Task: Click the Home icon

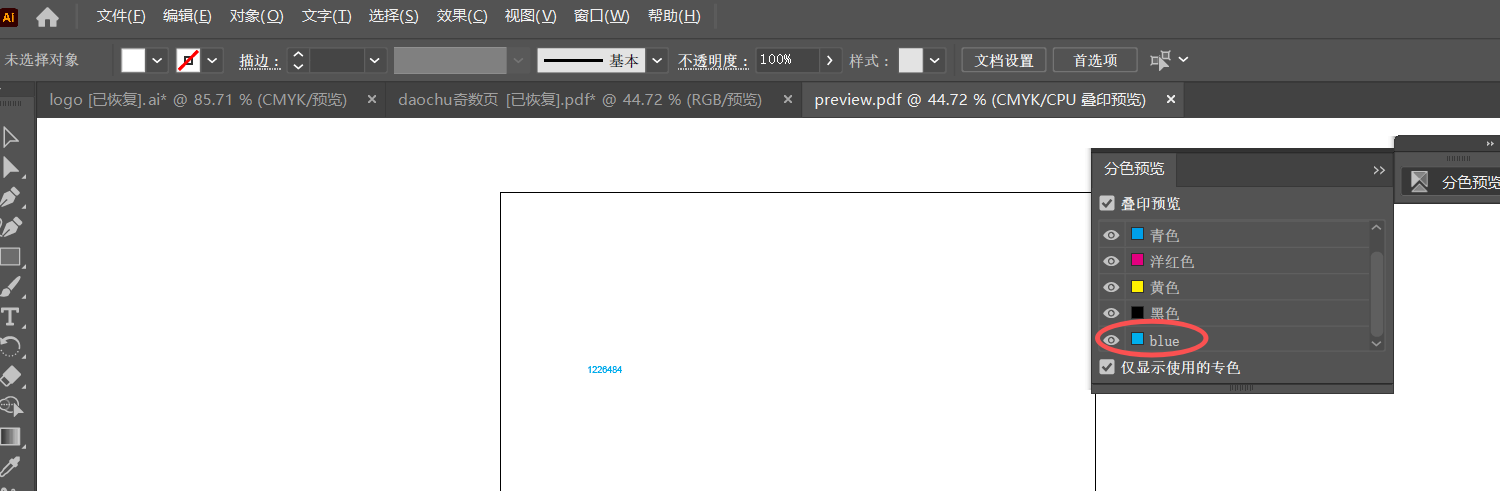Action: tap(47, 17)
